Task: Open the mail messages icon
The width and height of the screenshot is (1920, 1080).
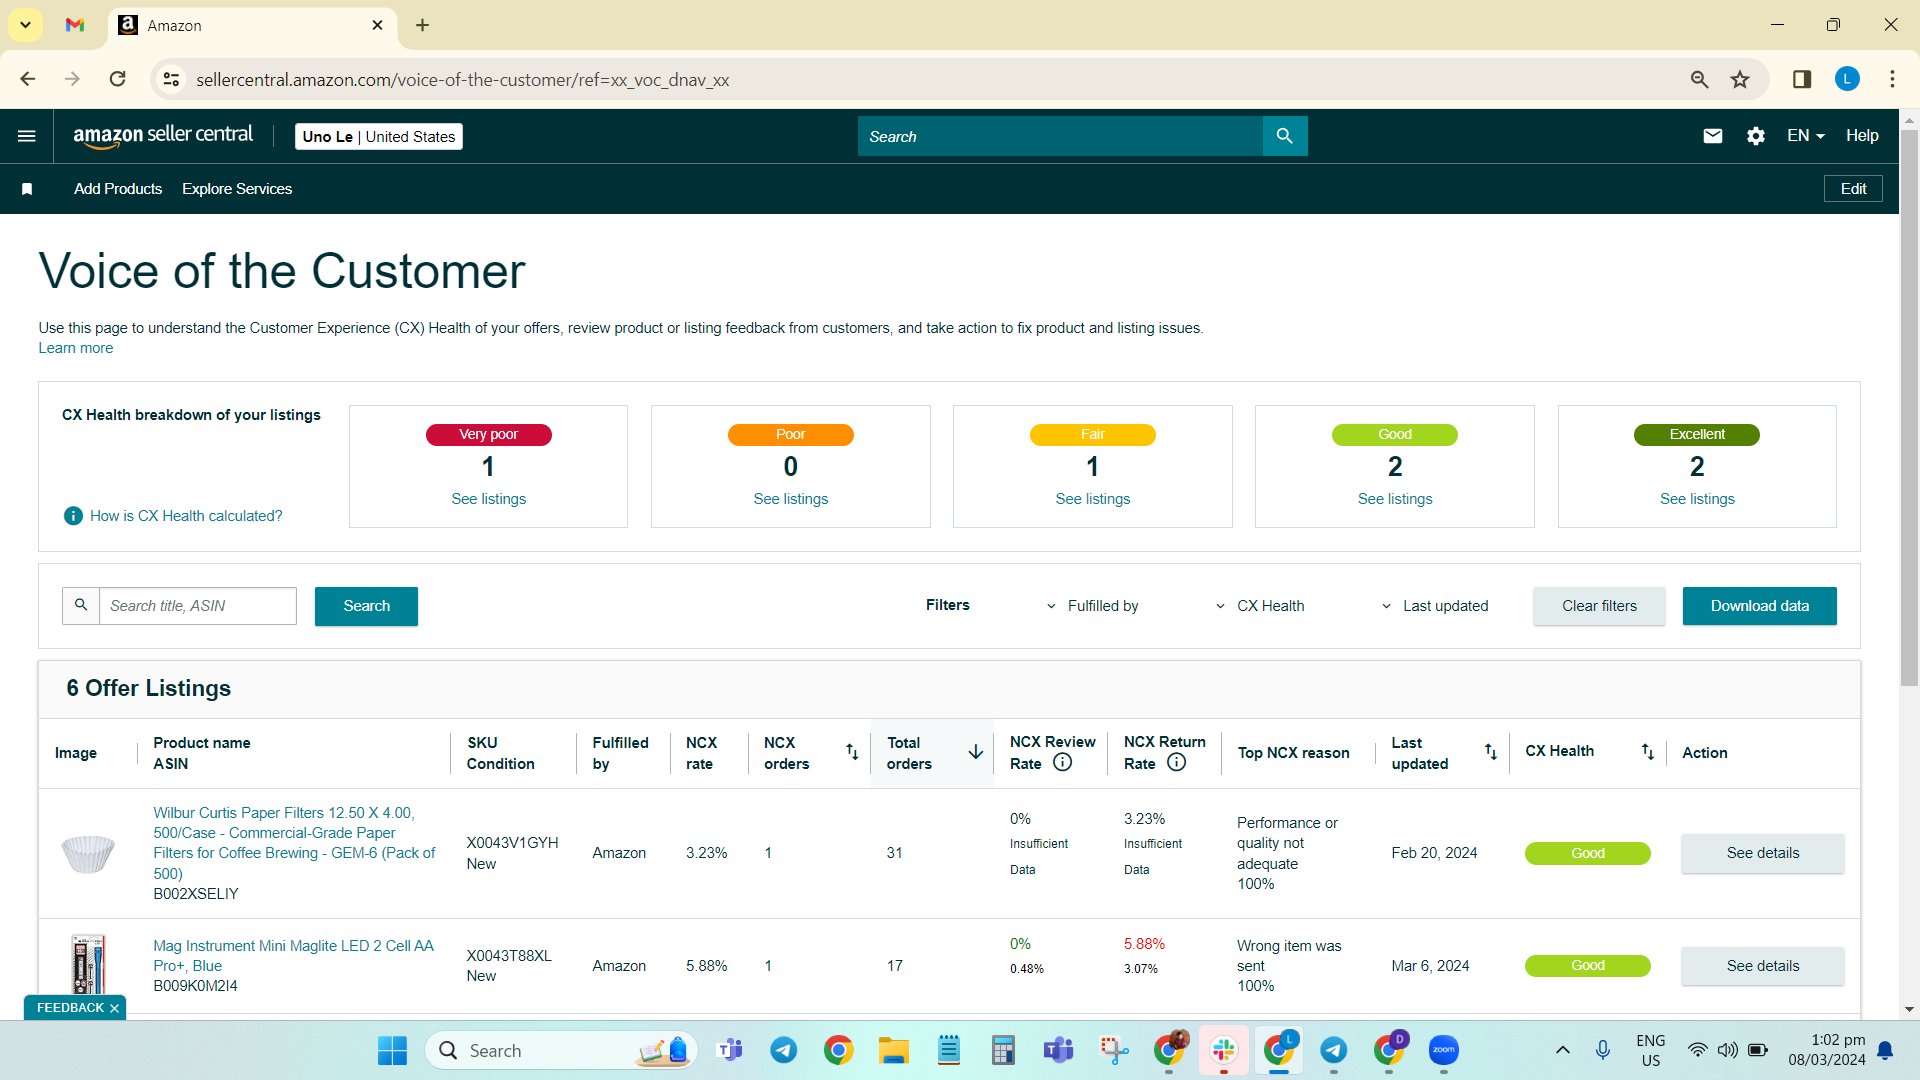Action: click(x=1713, y=136)
